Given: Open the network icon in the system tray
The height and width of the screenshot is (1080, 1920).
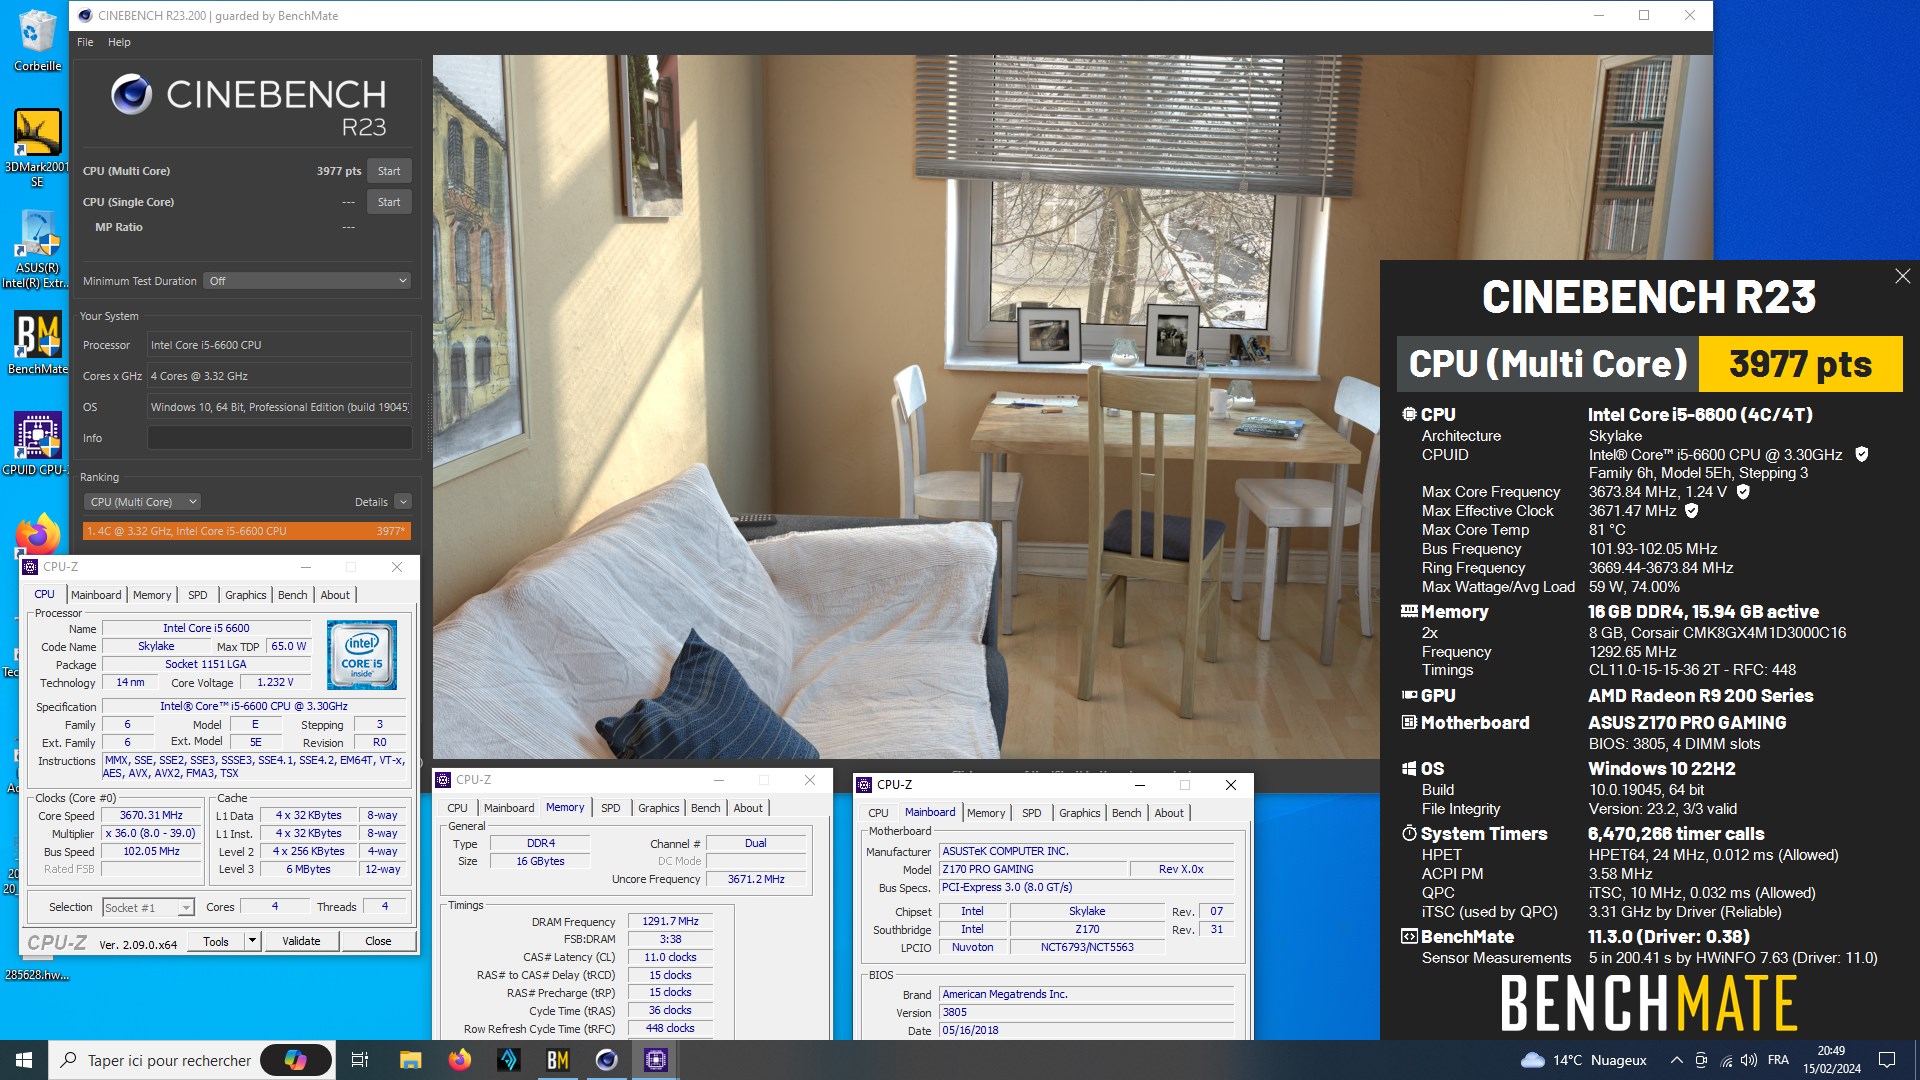Looking at the screenshot, I should (x=1726, y=1060).
